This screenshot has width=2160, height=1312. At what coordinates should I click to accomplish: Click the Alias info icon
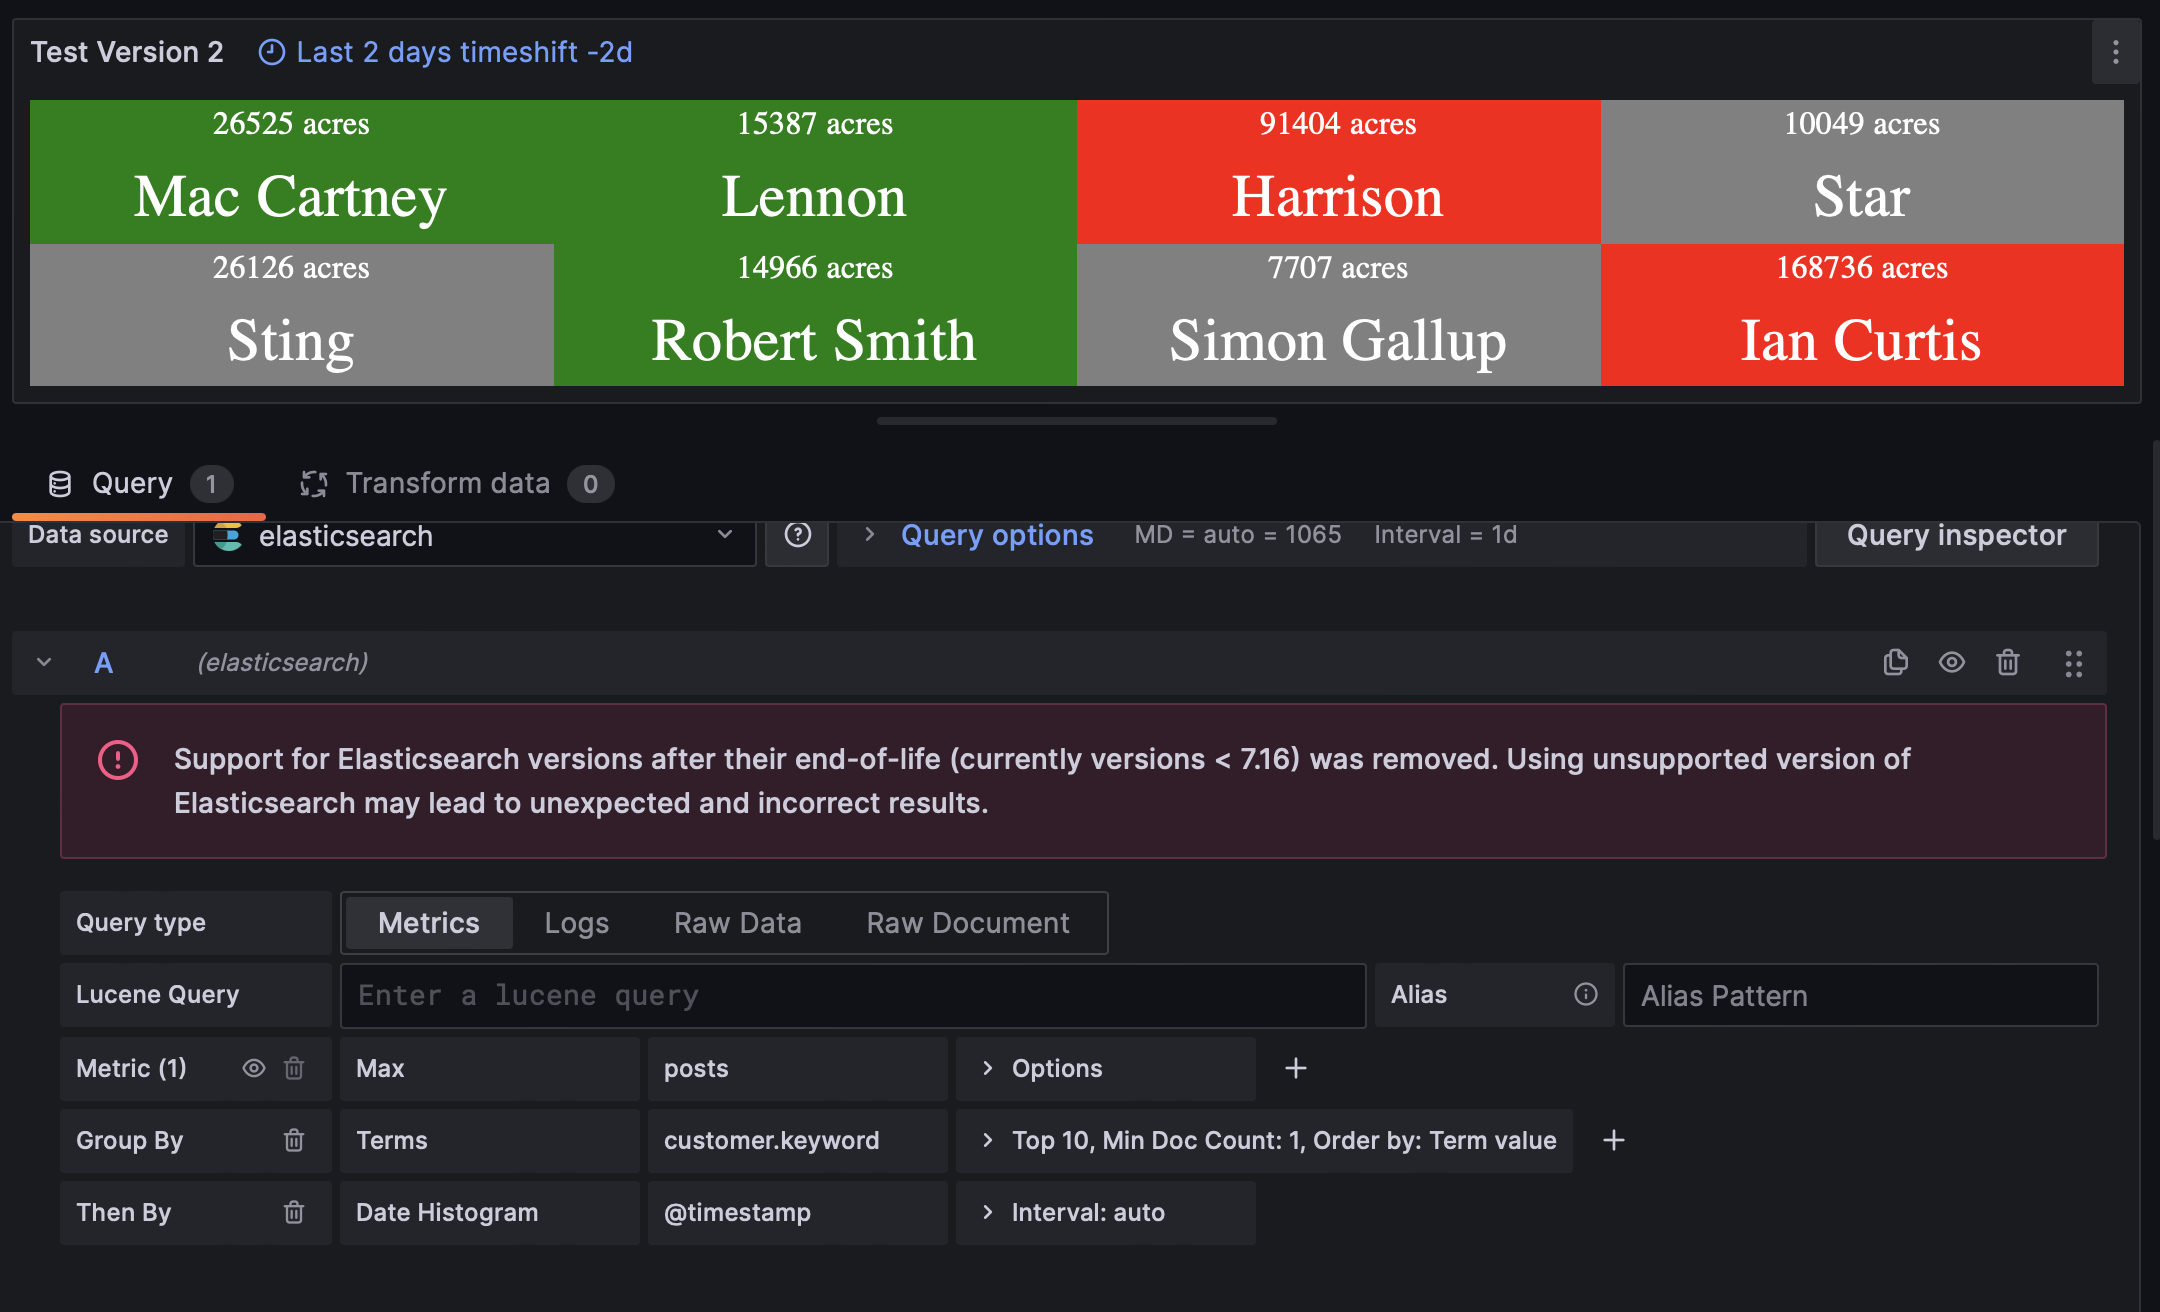pyautogui.click(x=1585, y=994)
